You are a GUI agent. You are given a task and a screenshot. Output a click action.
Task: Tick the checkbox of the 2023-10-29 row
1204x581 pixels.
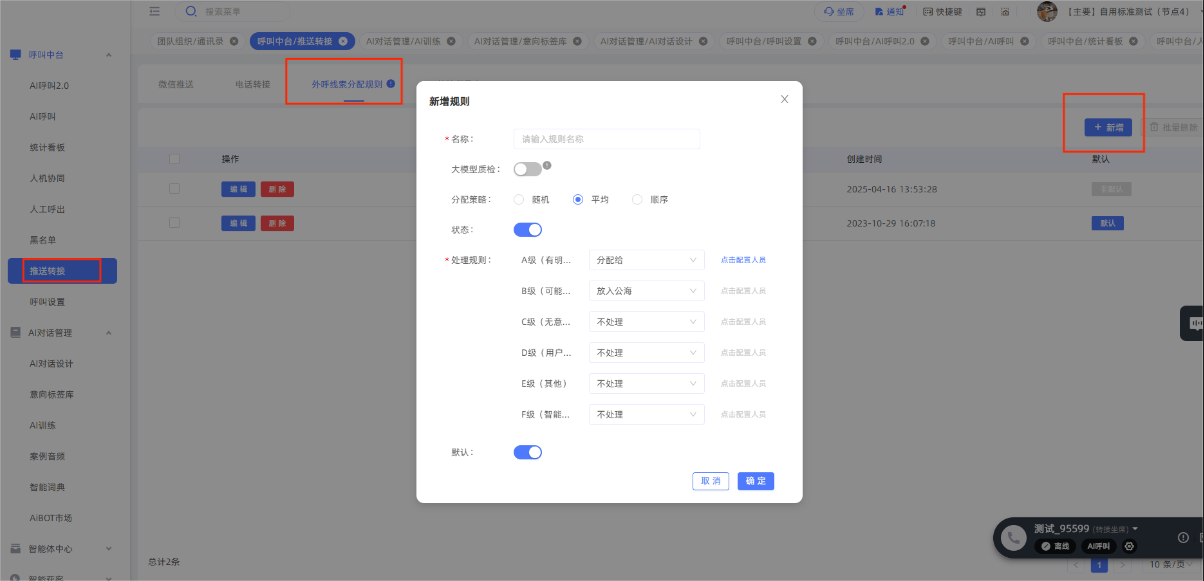click(175, 223)
